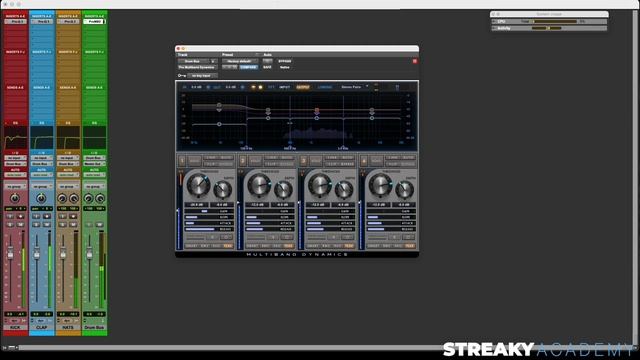Open the key input selector dropdown
Image resolution: width=640 pixels, height=360 pixels.
(x=202, y=76)
